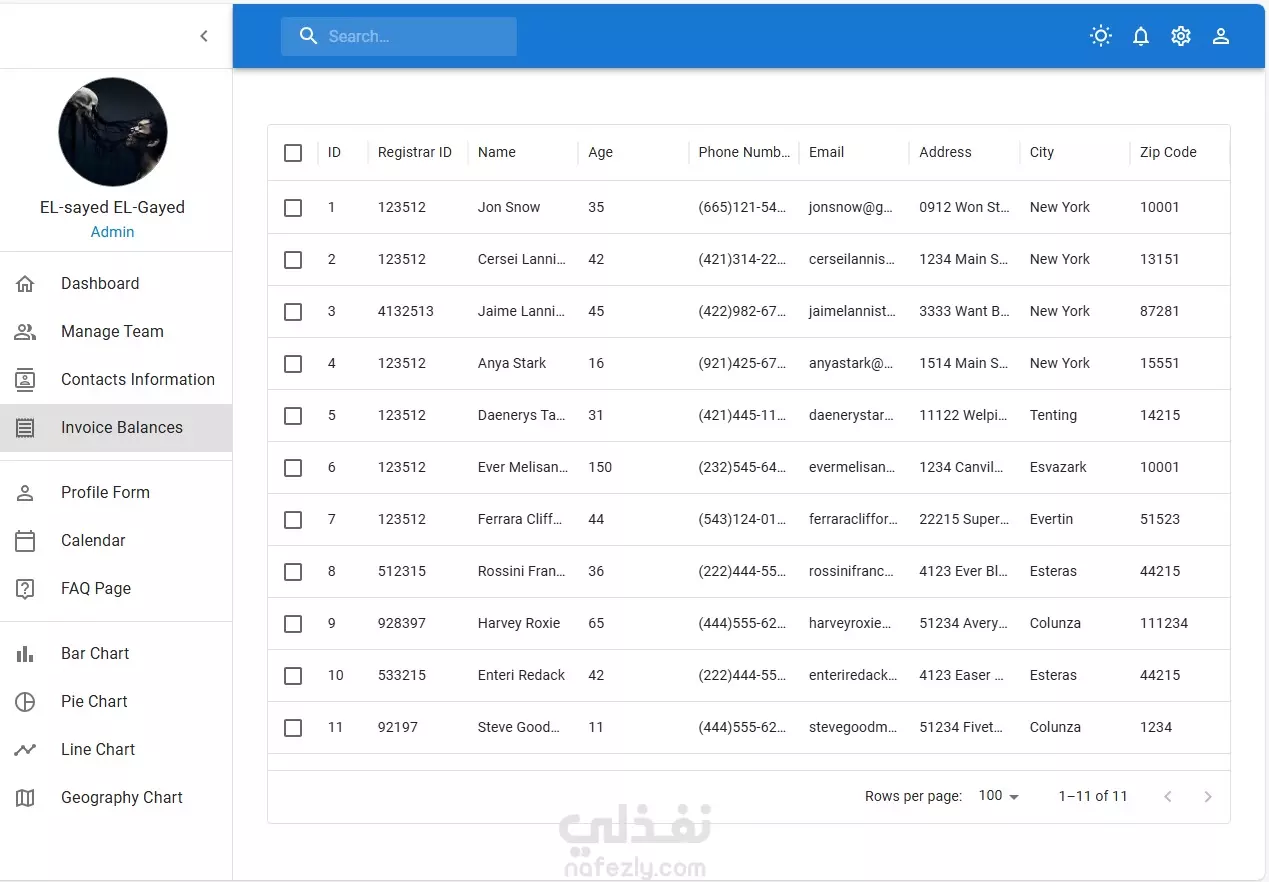
Task: Click the Pie Chart icon
Action: click(x=25, y=702)
